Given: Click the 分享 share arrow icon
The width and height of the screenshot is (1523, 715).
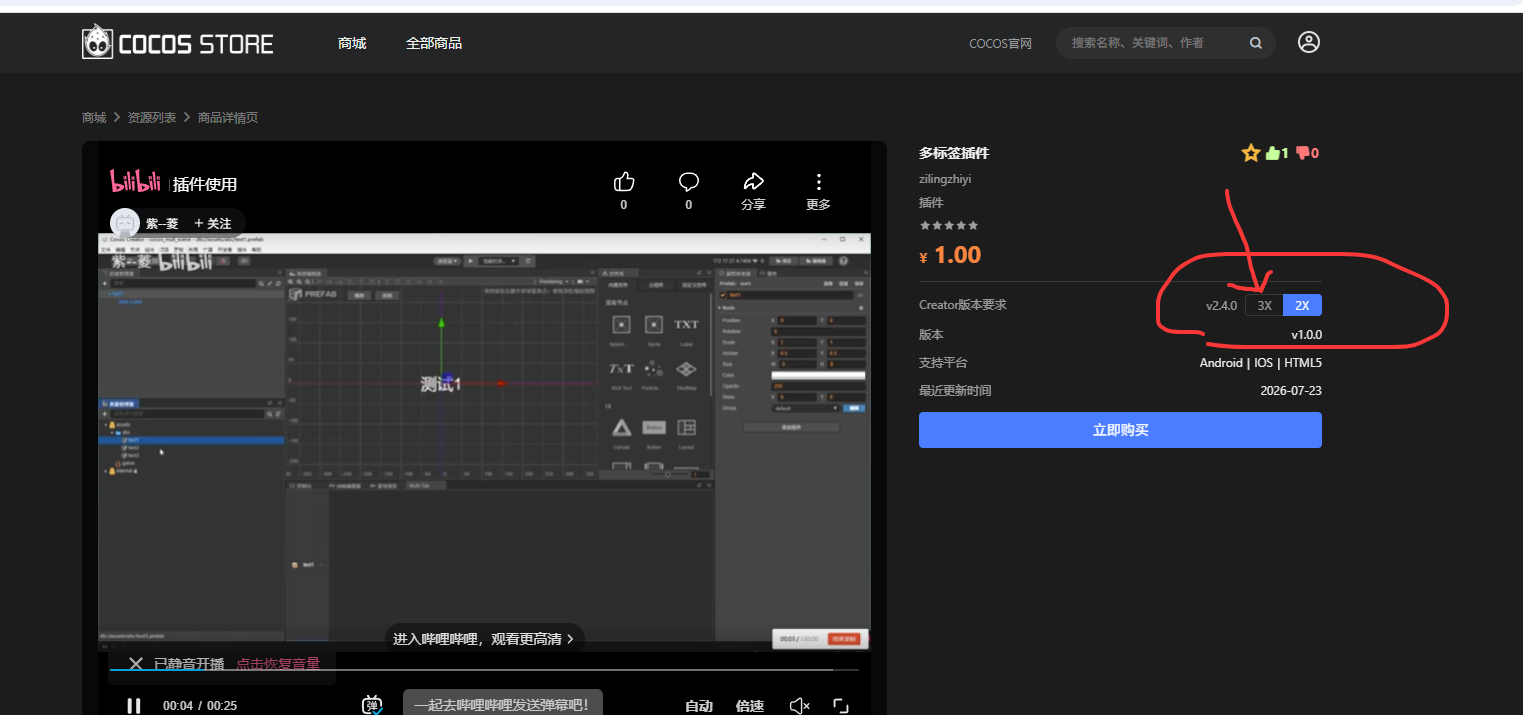Looking at the screenshot, I should point(753,181).
